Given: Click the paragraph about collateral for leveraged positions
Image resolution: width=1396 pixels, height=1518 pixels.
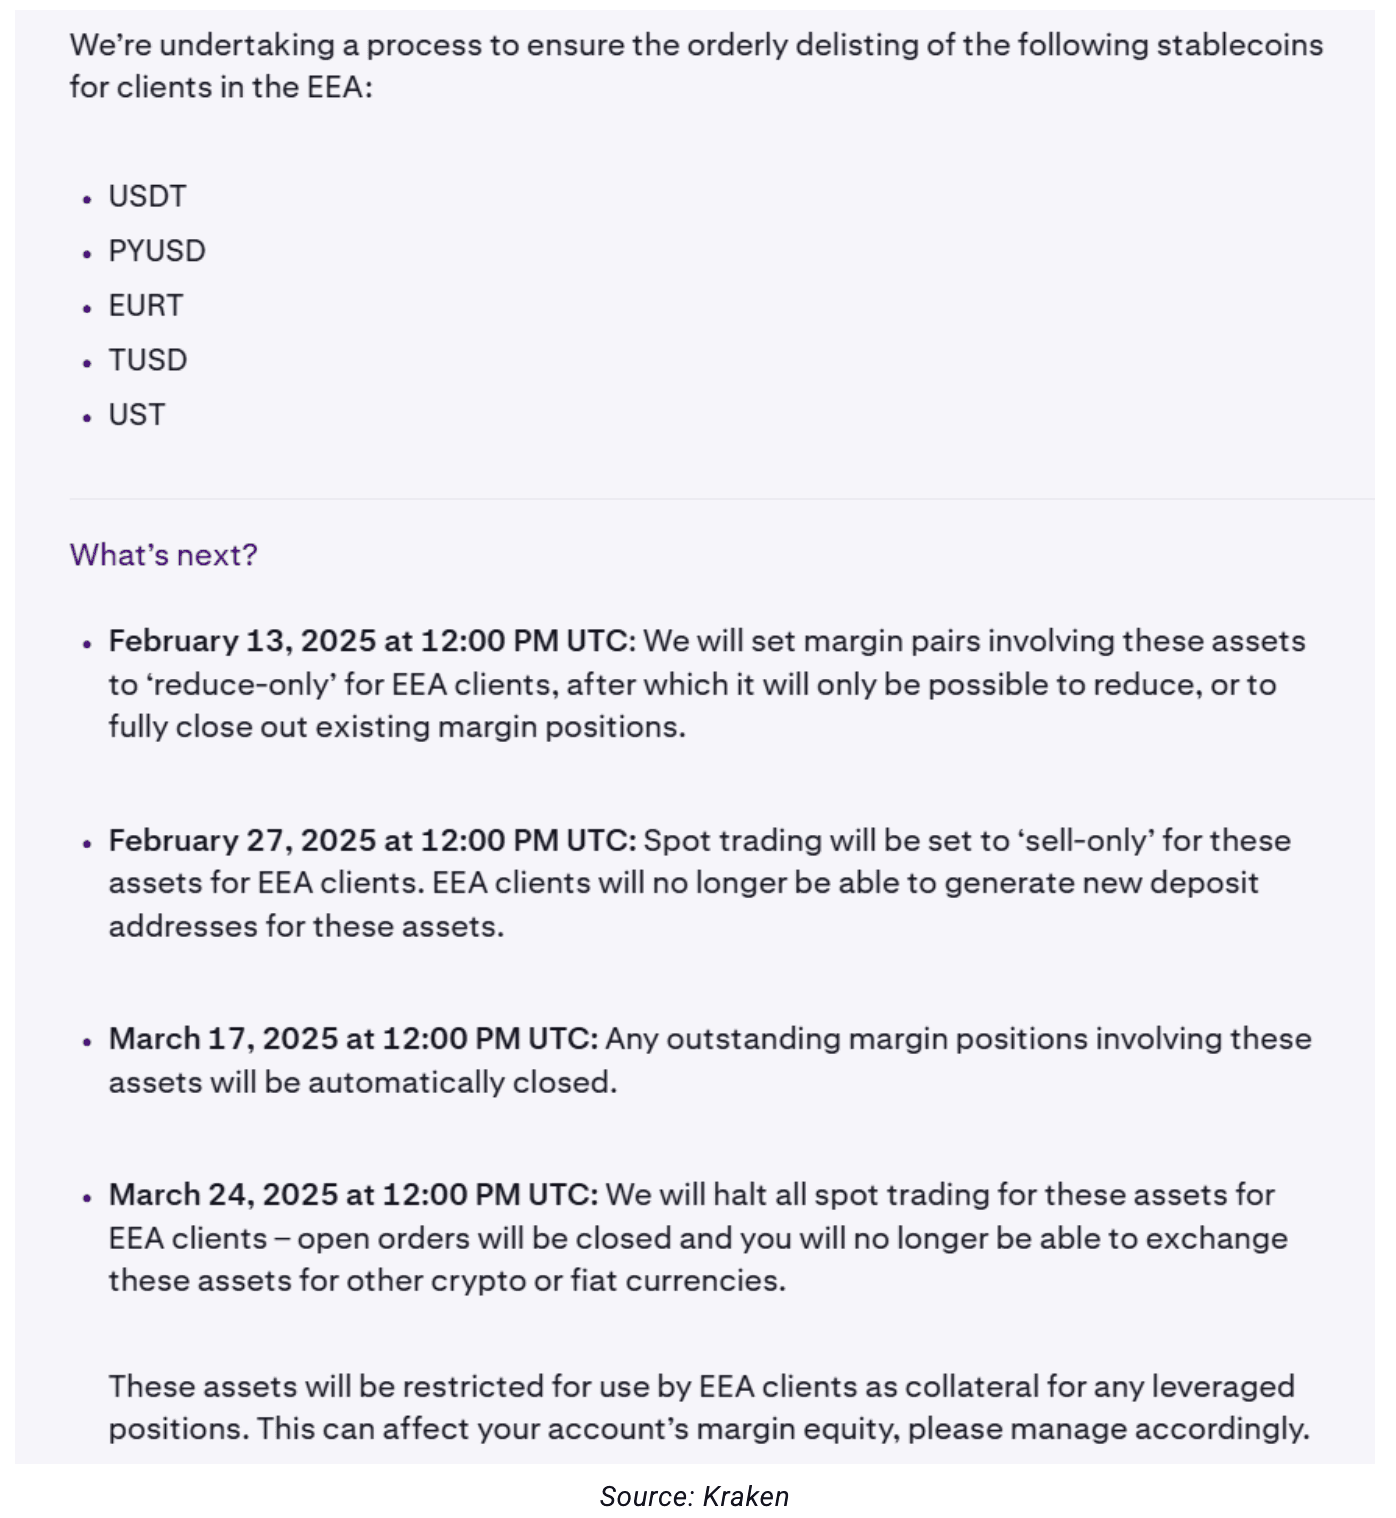Looking at the screenshot, I should (701, 1387).
